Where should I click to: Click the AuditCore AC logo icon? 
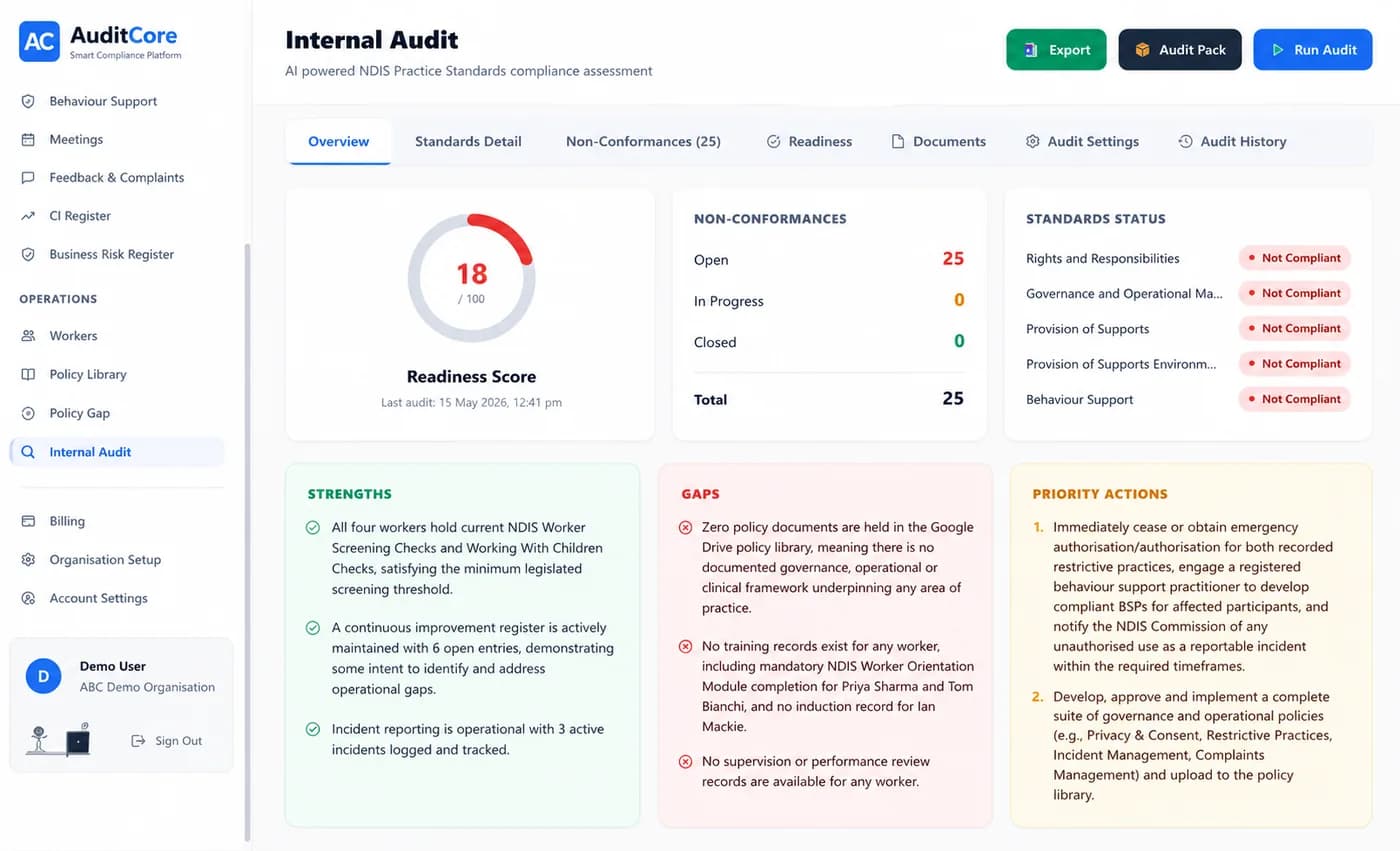[39, 41]
